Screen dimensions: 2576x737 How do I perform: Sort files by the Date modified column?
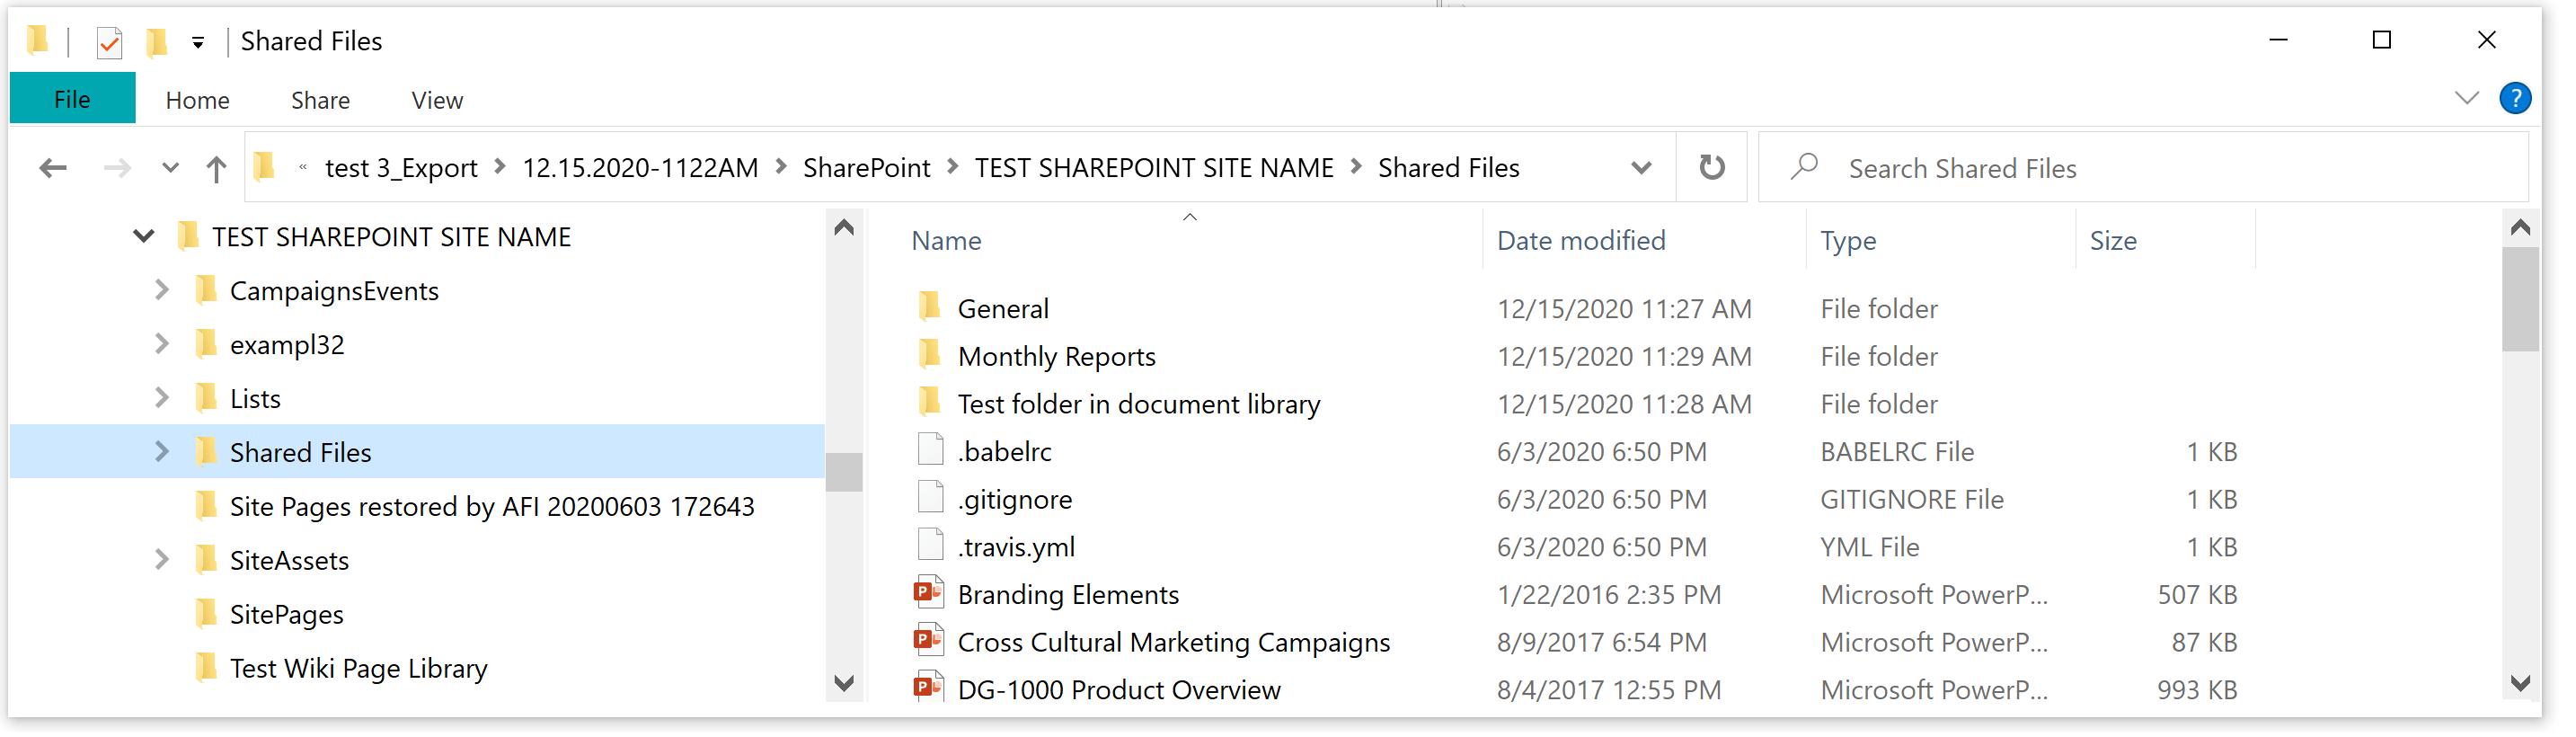1580,240
